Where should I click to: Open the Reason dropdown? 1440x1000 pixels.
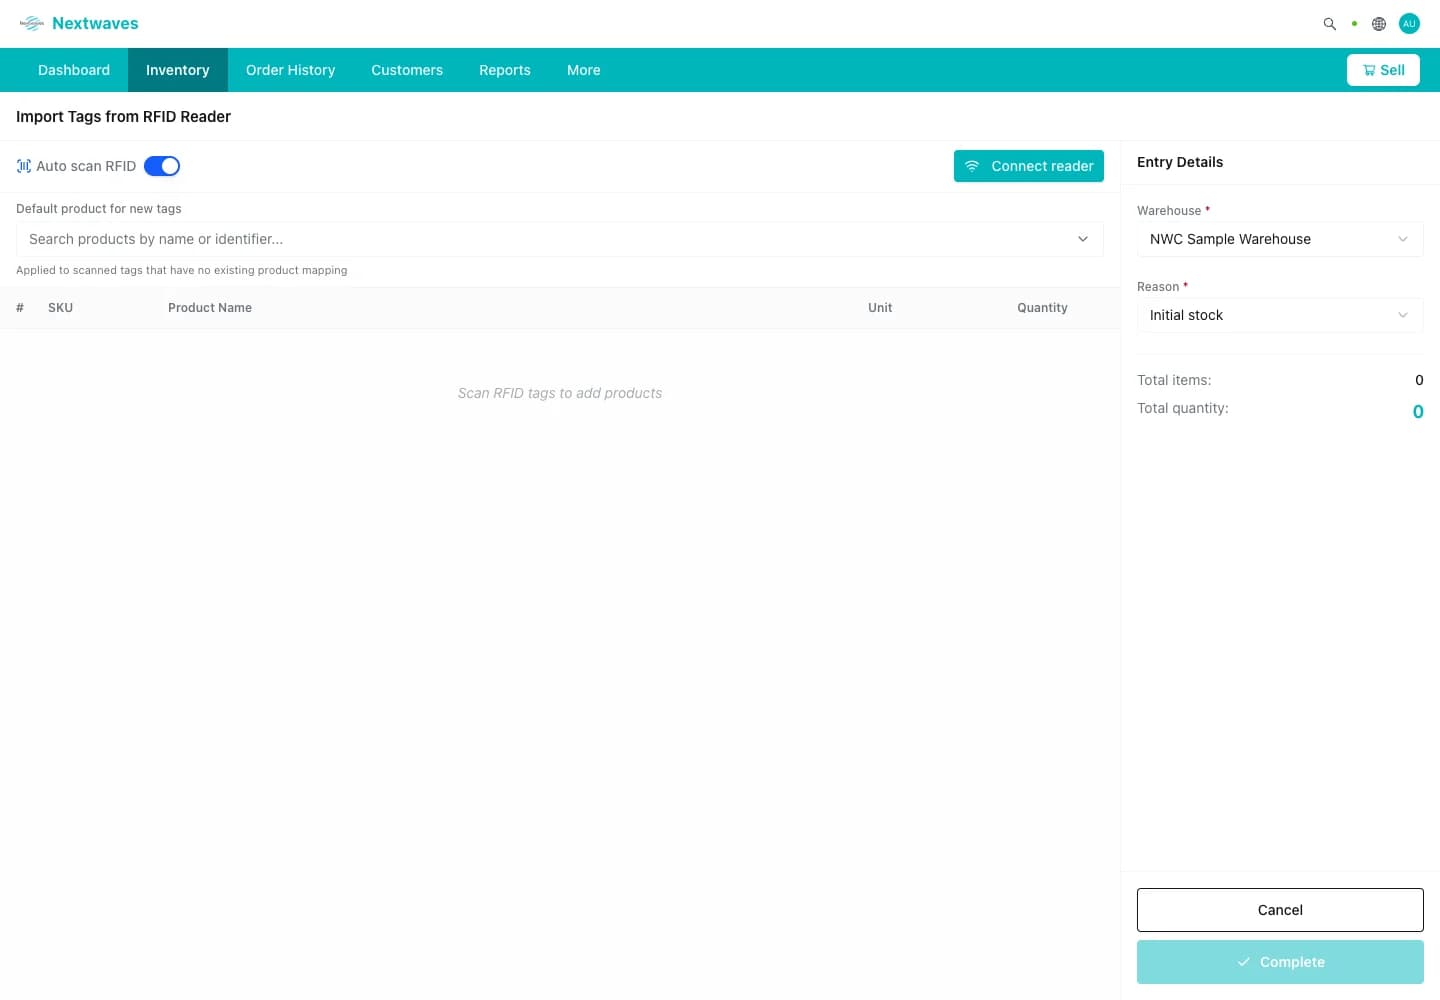click(x=1280, y=315)
